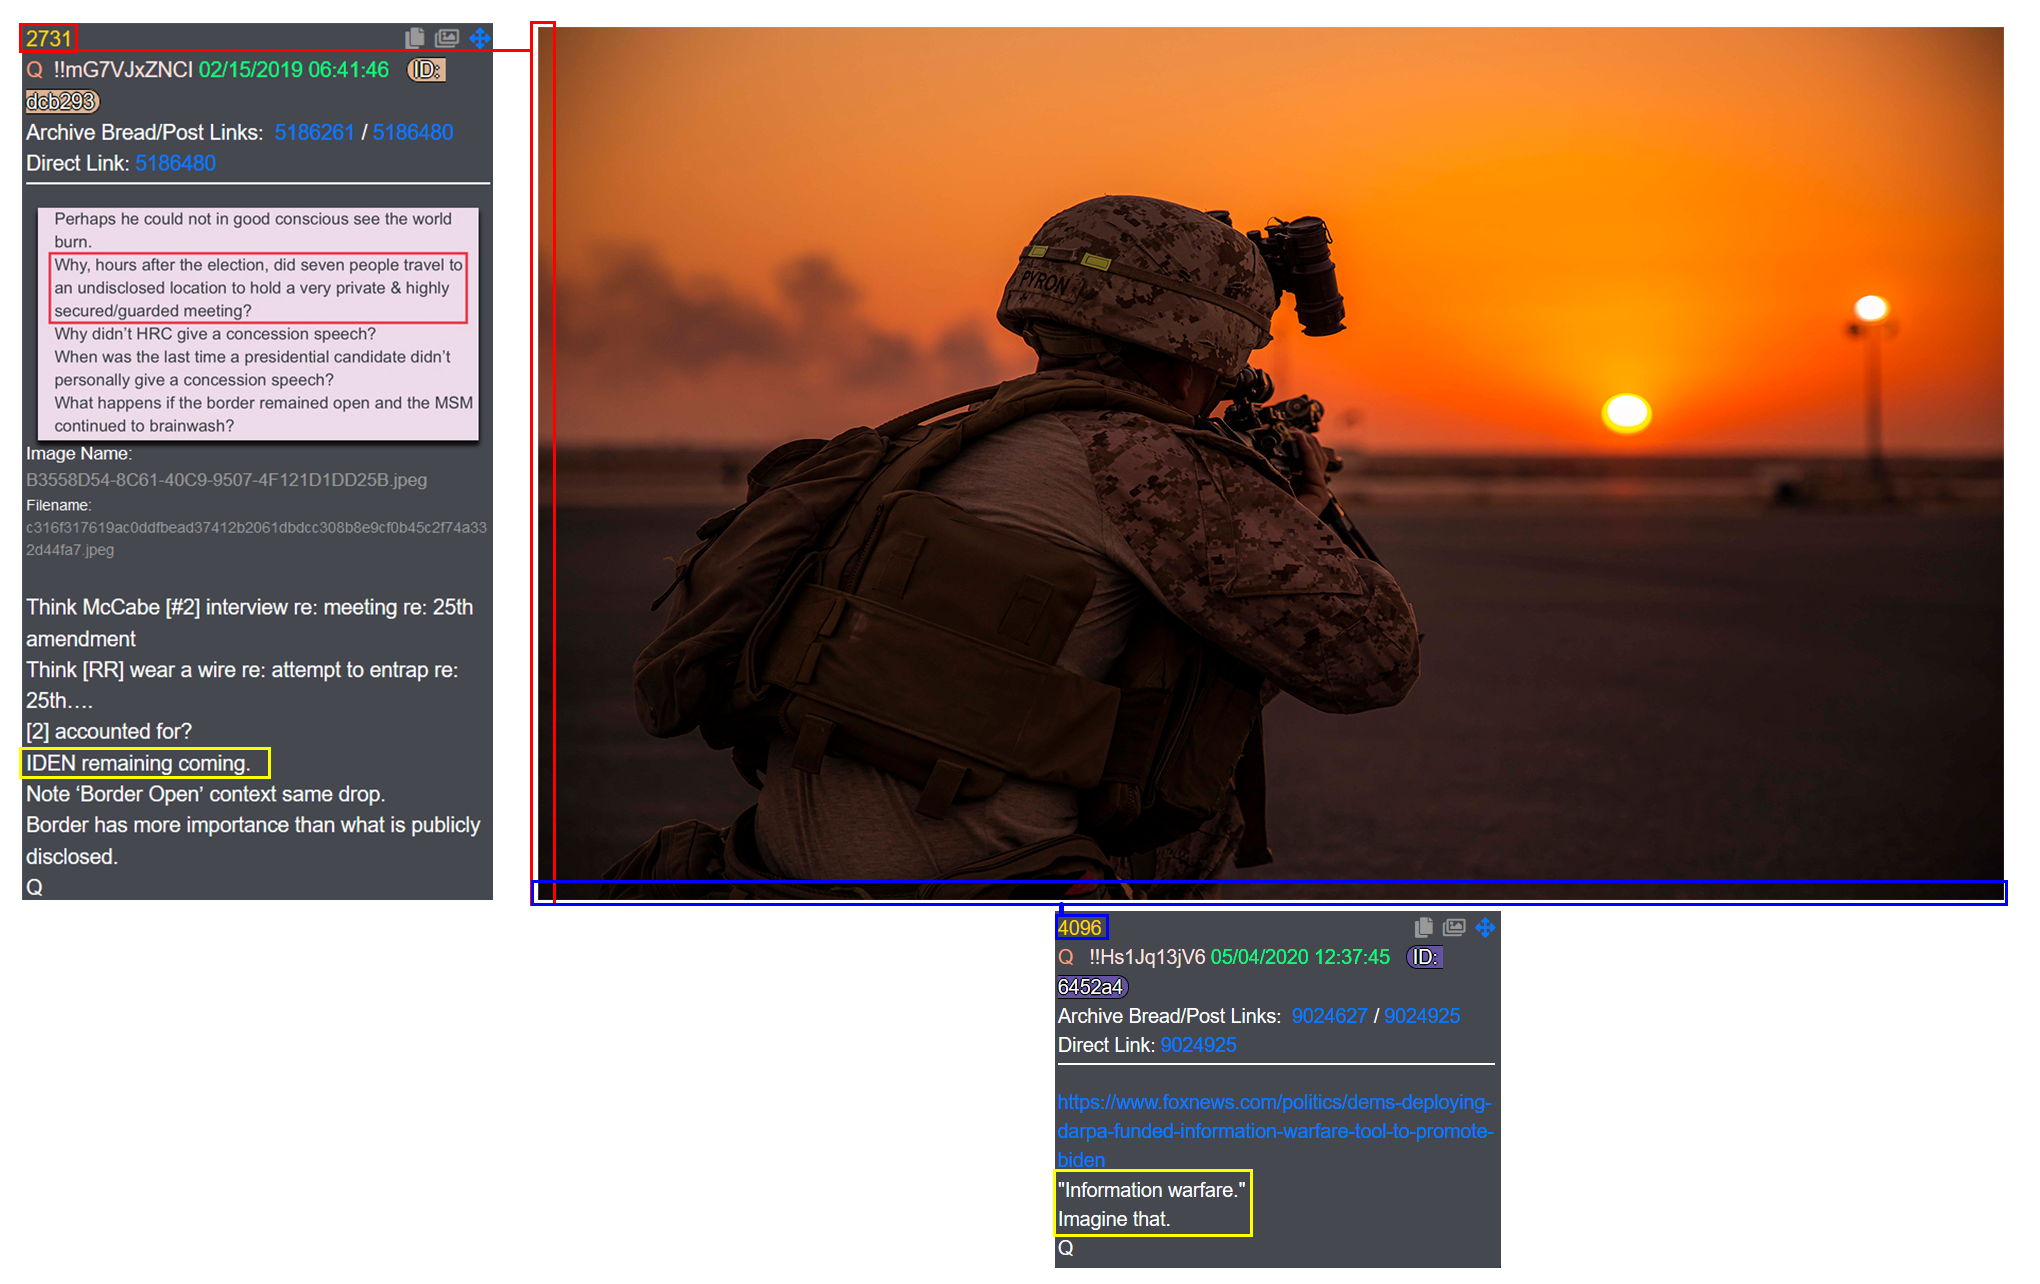
Task: Click the filename starting c316f317619ac0ddfbead
Action: (x=256, y=538)
